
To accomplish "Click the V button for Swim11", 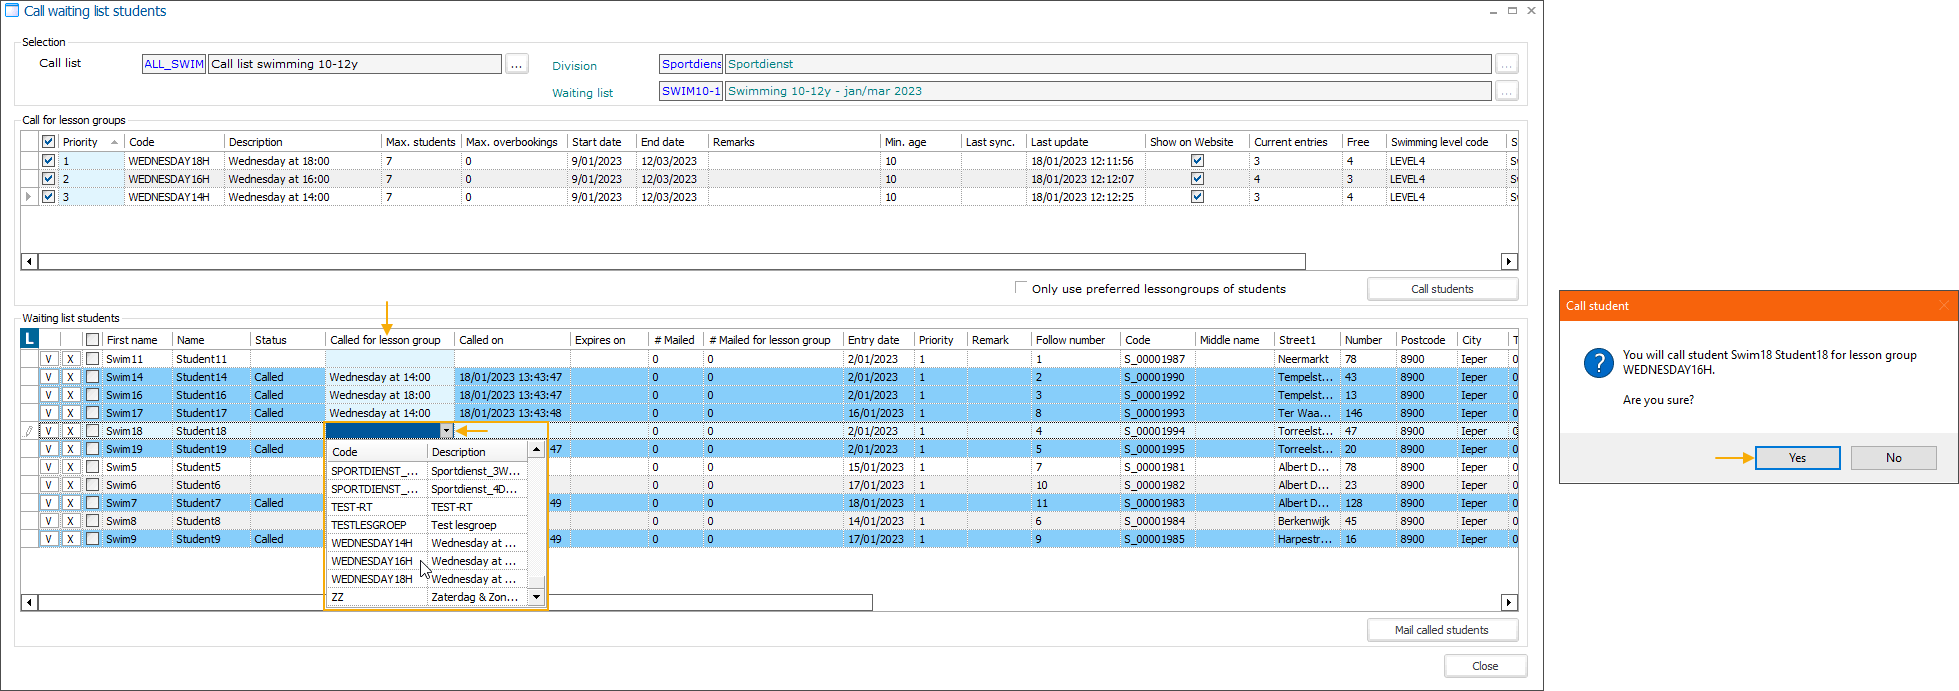I will point(48,359).
